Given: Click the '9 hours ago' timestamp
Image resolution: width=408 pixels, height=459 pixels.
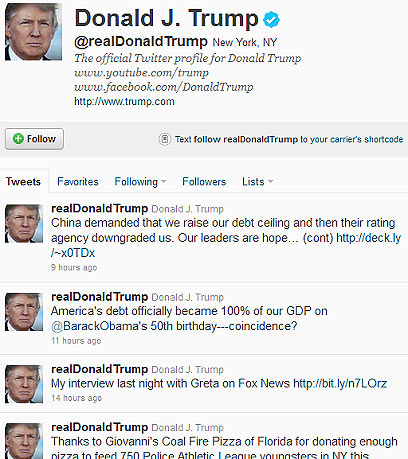Looking at the screenshot, I should 74,268.
